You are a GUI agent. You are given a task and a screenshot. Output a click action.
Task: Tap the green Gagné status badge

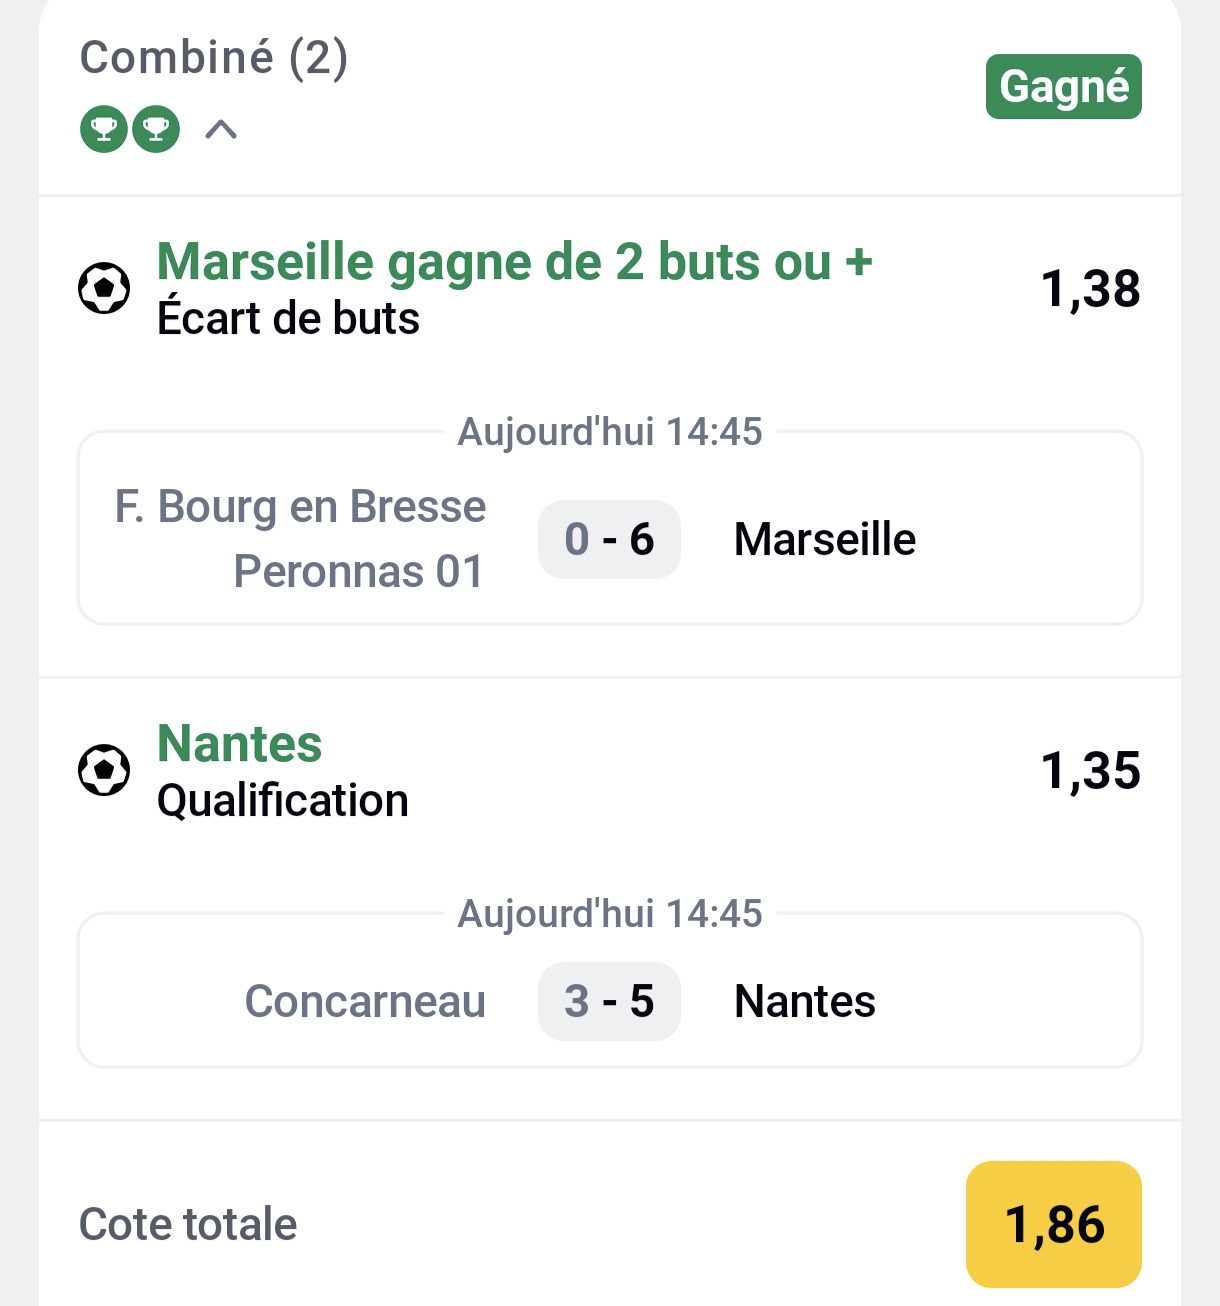(x=1063, y=87)
